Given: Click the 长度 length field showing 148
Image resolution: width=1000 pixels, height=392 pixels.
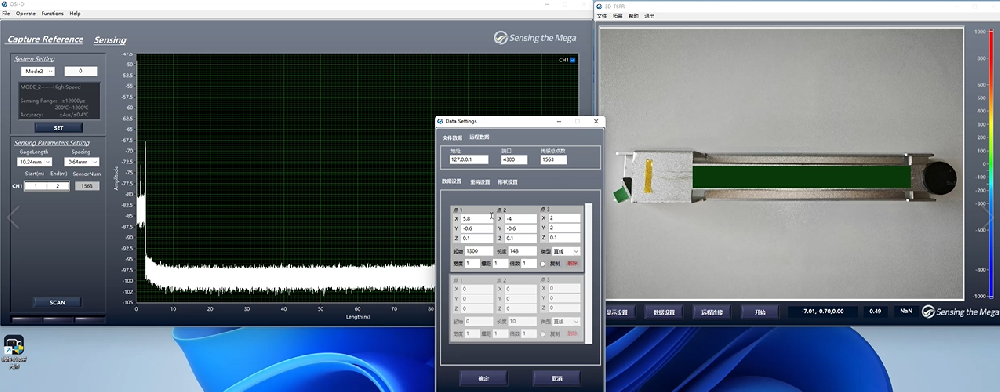Looking at the screenshot, I should tap(523, 251).
